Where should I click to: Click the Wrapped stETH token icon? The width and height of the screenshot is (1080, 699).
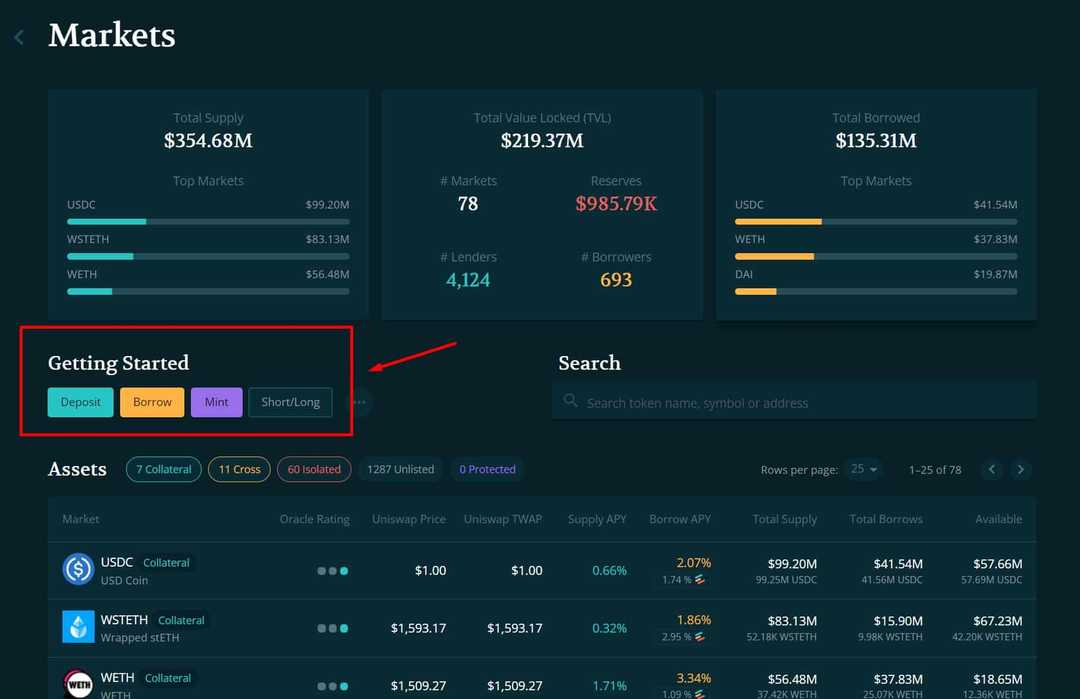77,628
